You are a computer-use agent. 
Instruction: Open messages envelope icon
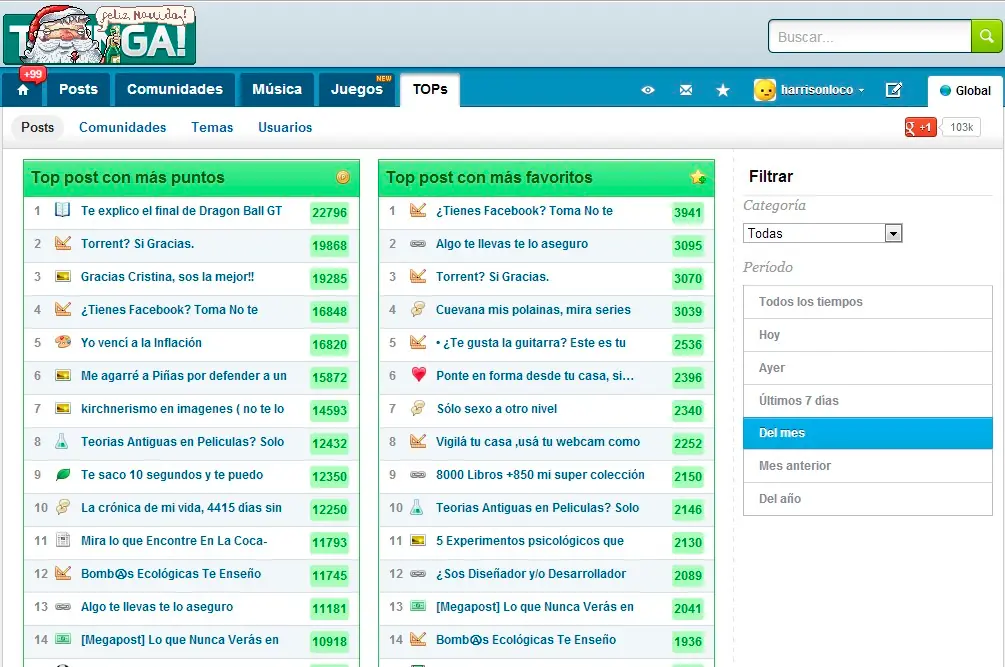pos(685,90)
